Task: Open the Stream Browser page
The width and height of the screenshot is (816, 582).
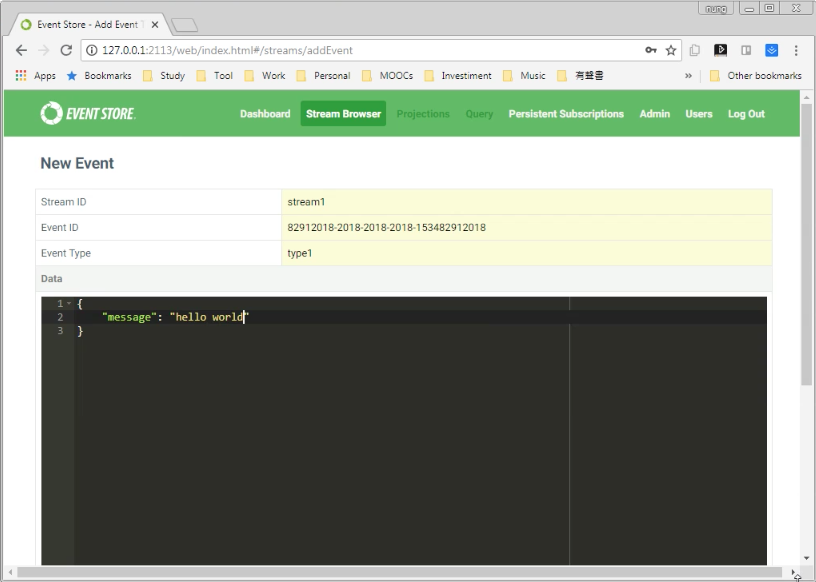Action: tap(343, 113)
